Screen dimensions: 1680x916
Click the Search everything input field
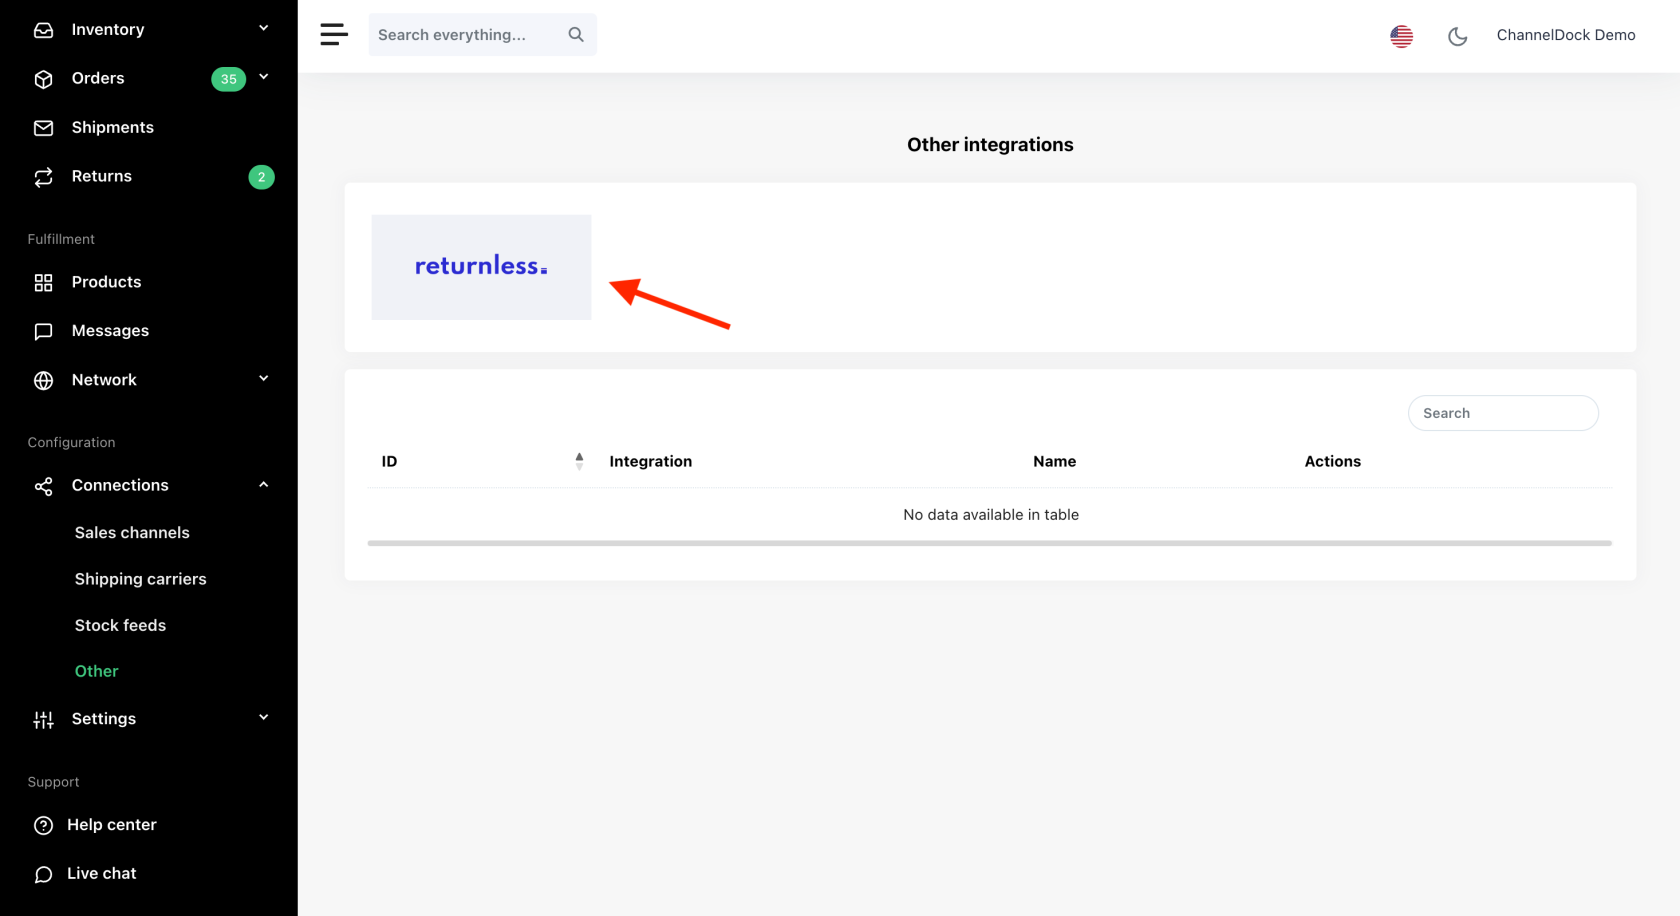(483, 35)
